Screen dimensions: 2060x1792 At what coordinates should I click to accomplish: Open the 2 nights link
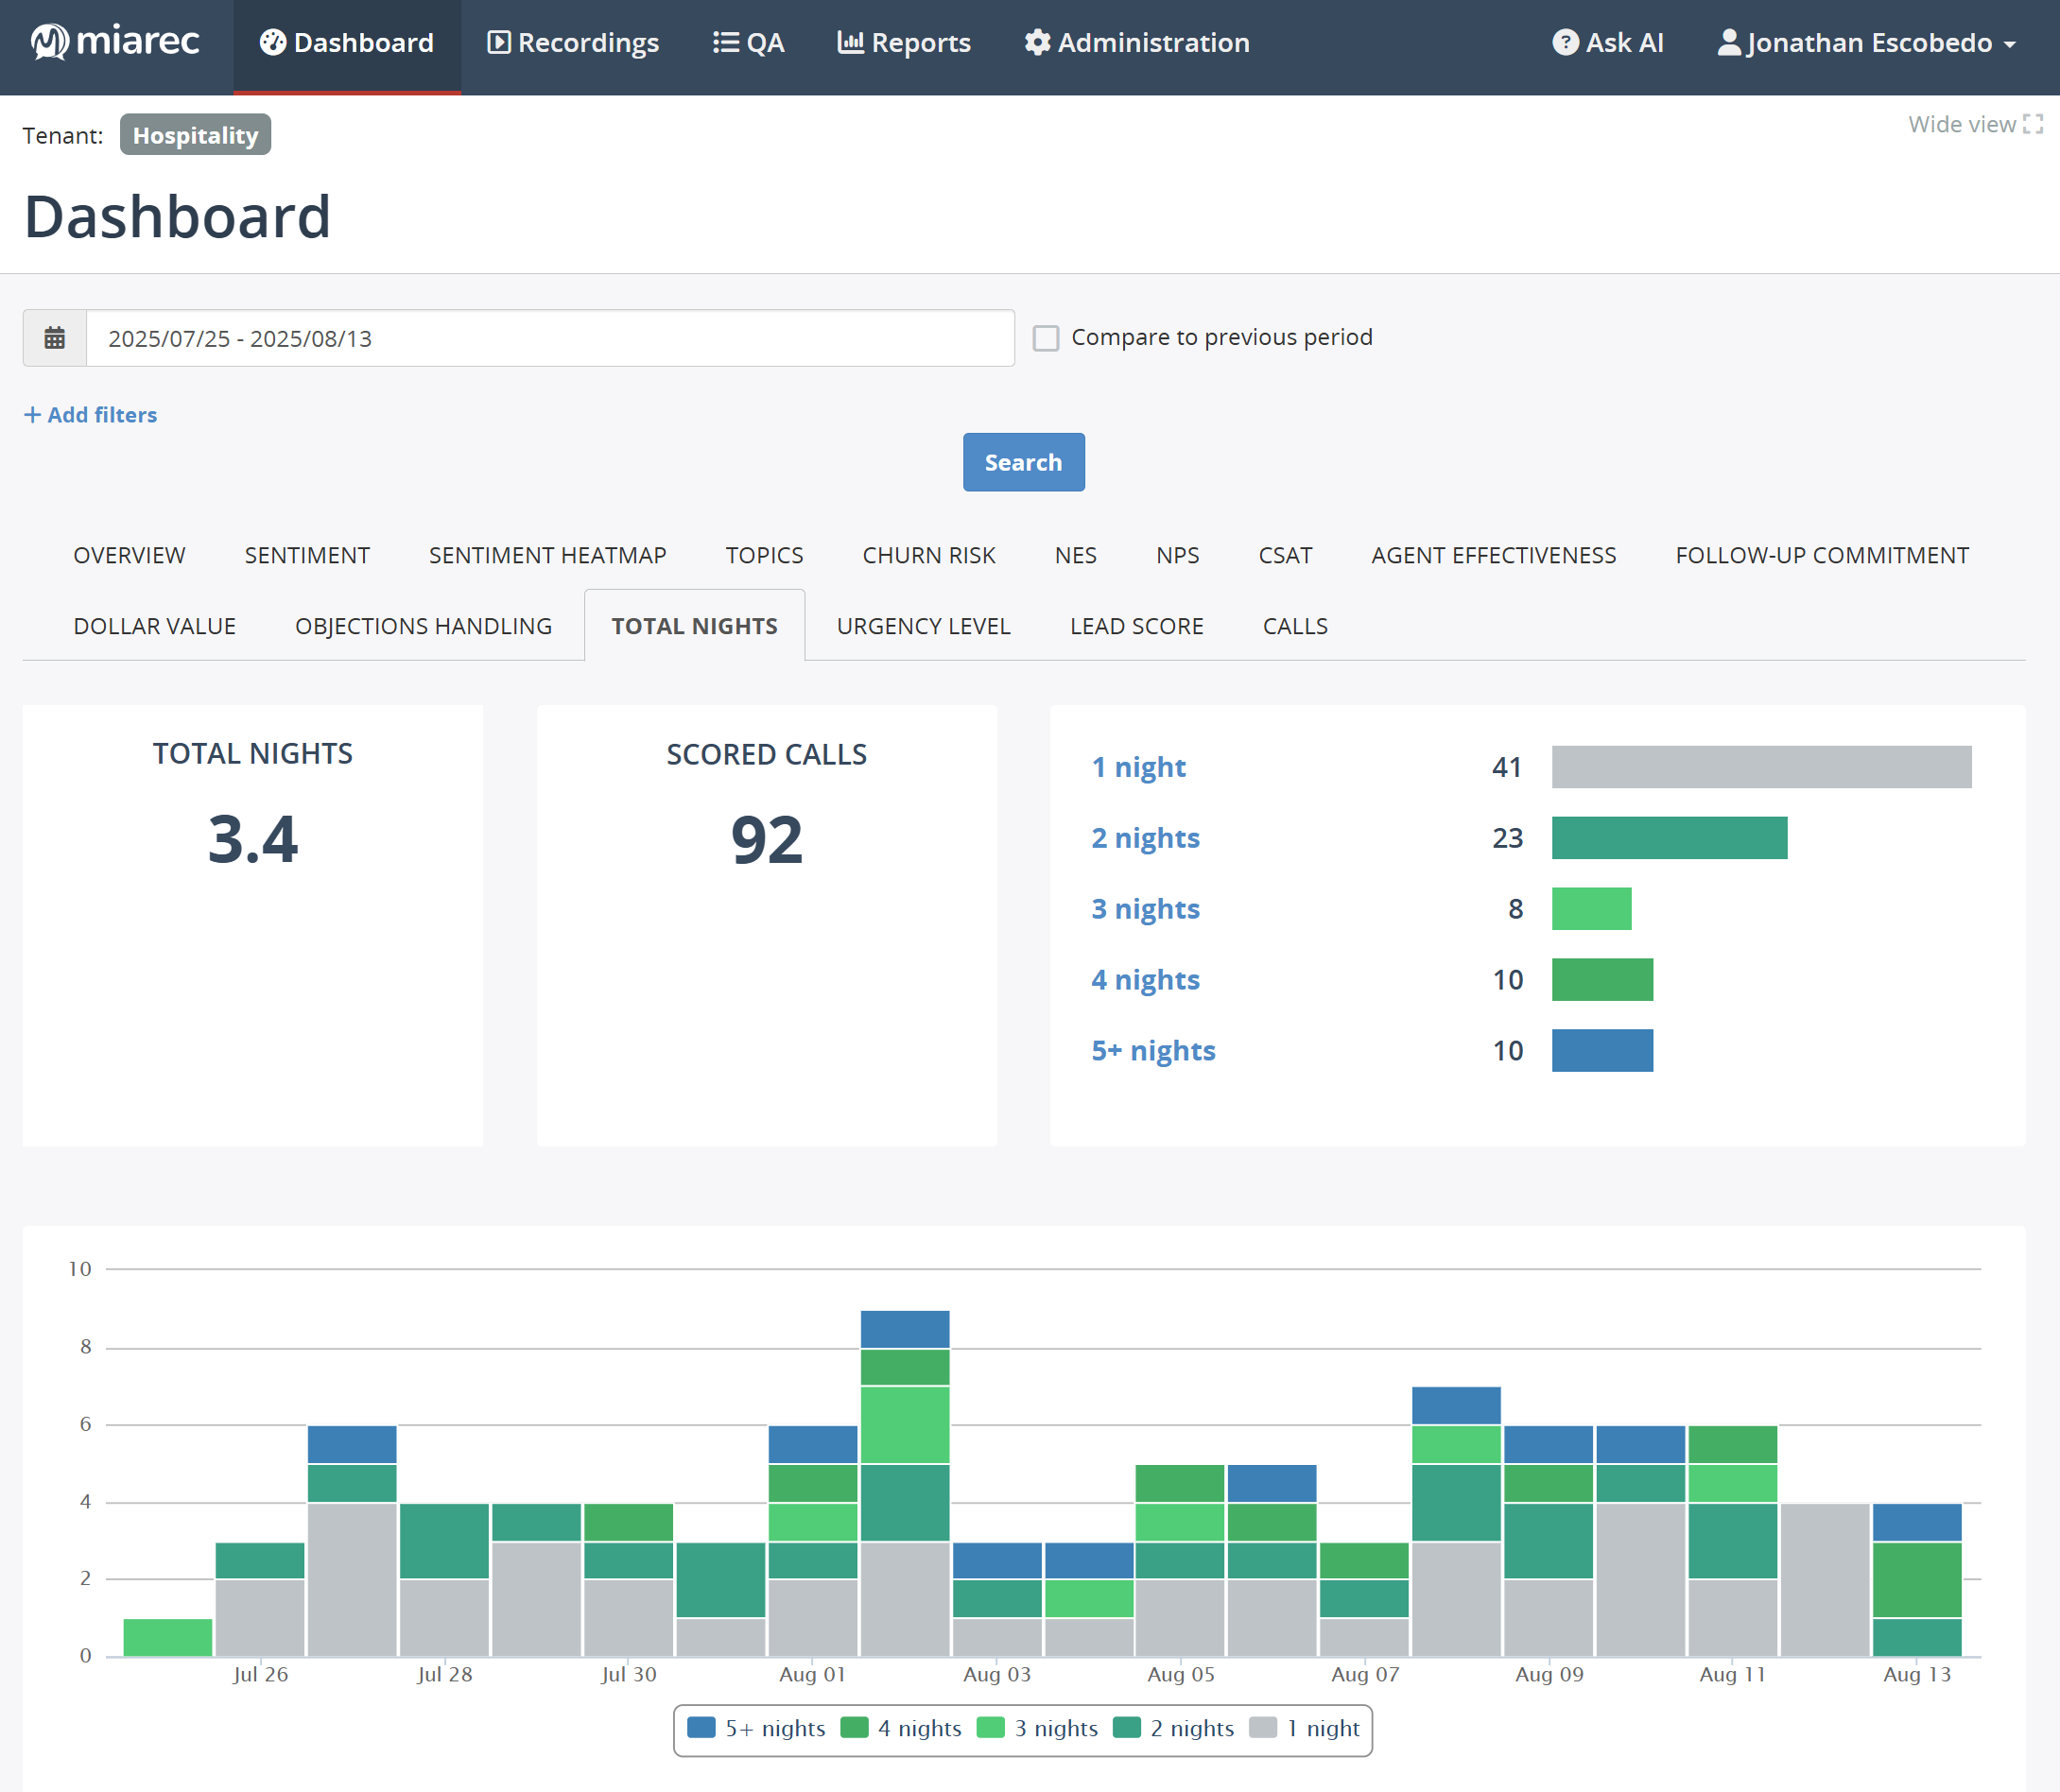[x=1145, y=838]
